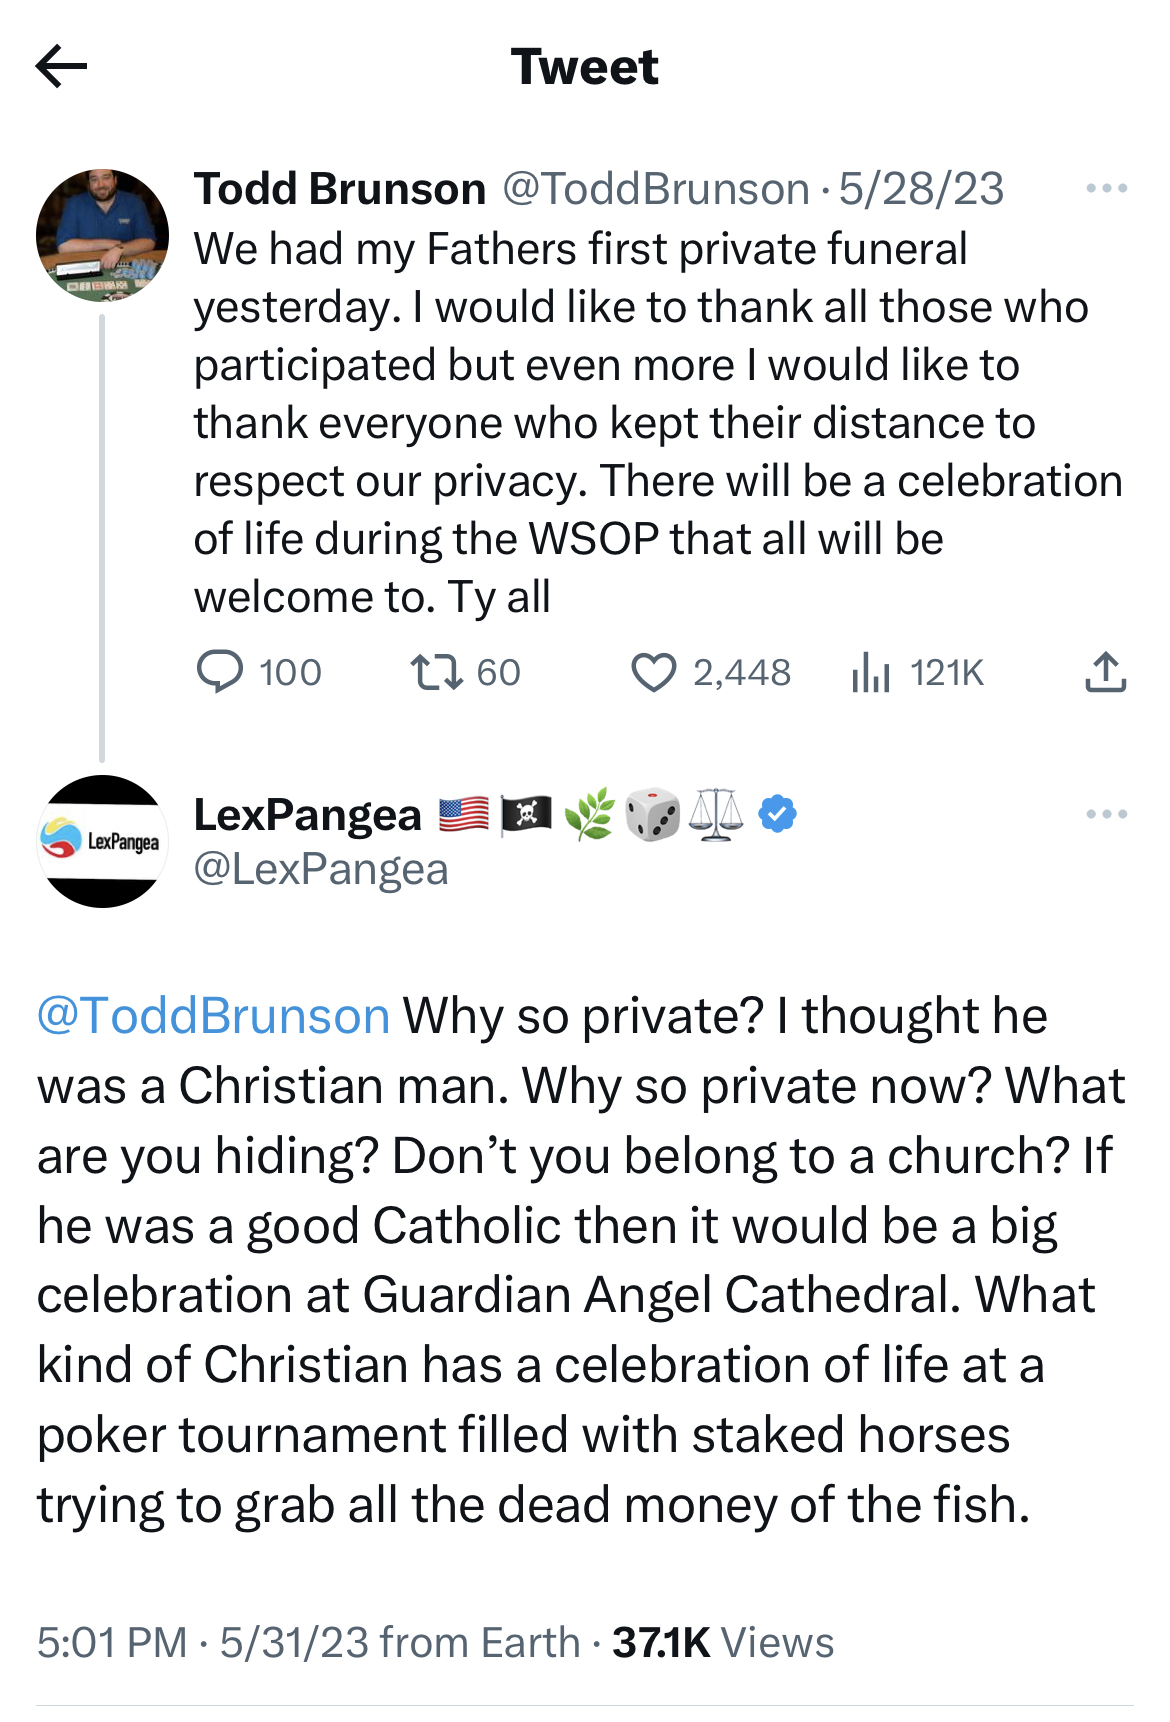This screenshot has width=1170, height=1722.
Task: Like Todd Brunson's funeral tweet
Action: pyautogui.click(x=654, y=672)
